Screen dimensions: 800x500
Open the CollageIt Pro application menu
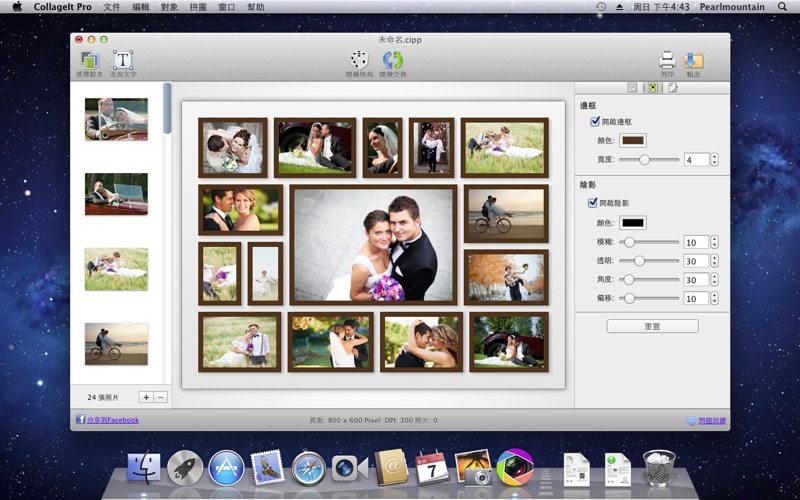63,7
